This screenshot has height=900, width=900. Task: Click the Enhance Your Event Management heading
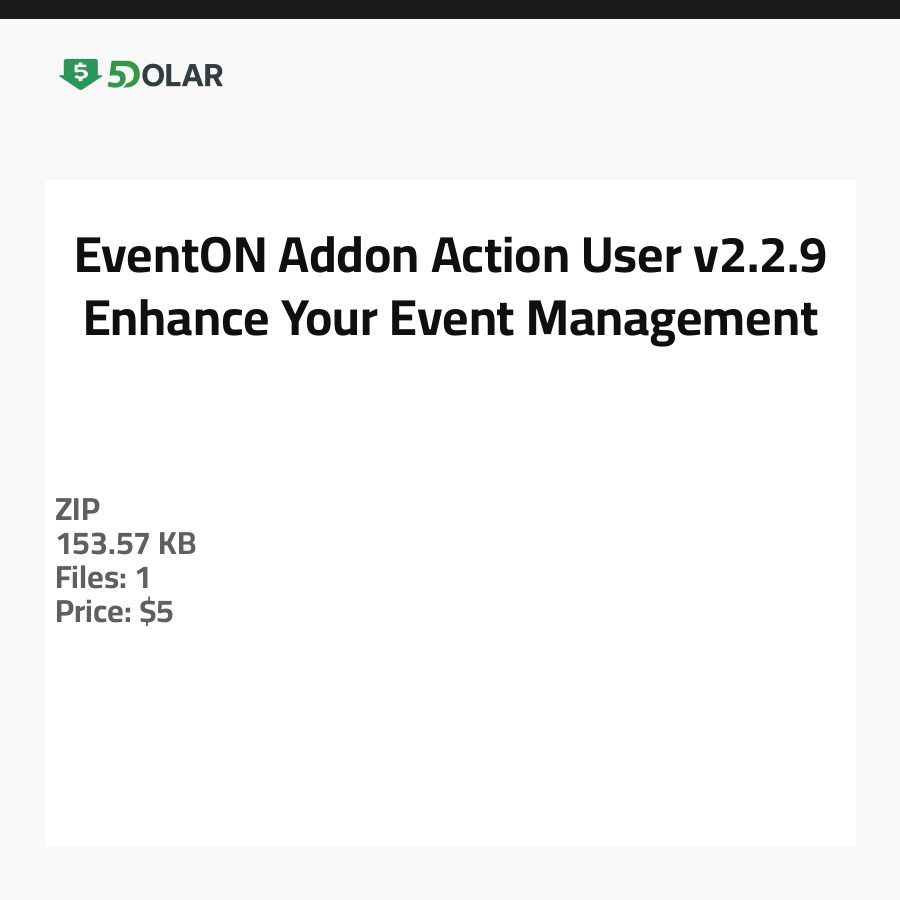(x=450, y=319)
